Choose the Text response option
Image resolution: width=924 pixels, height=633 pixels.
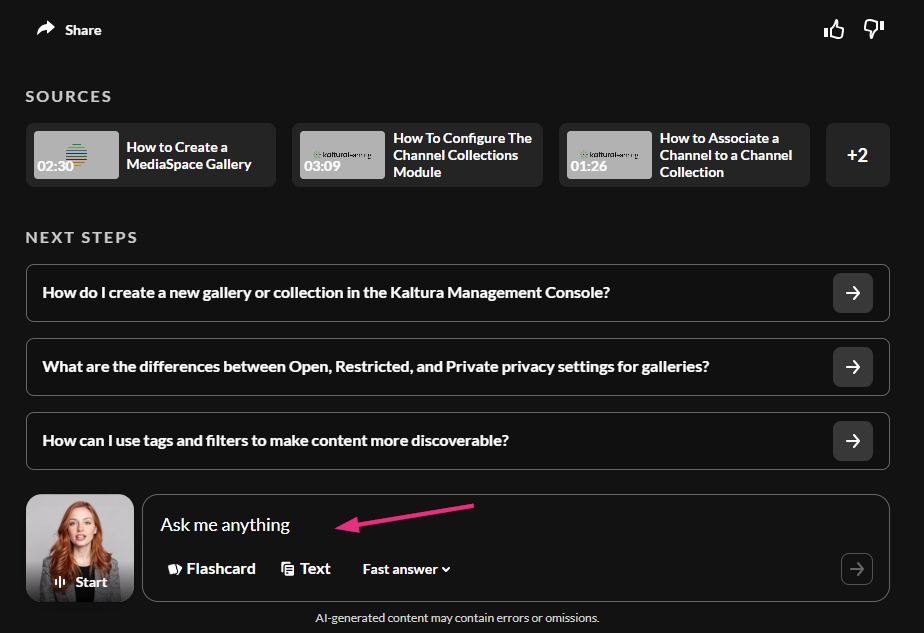point(306,569)
